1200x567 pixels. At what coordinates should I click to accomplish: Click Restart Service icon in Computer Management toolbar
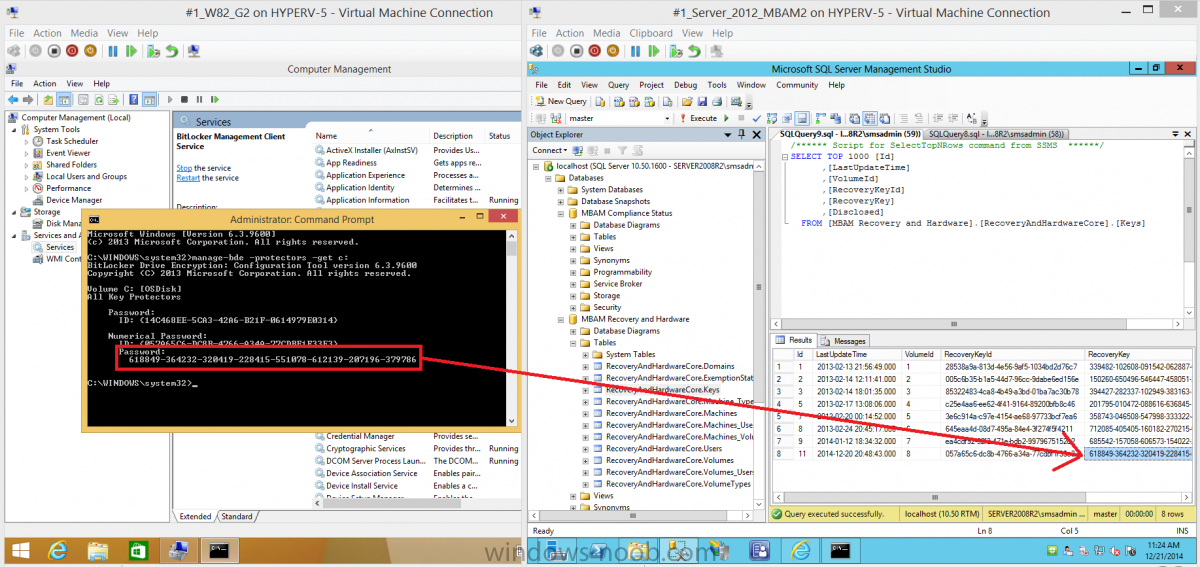[214, 99]
